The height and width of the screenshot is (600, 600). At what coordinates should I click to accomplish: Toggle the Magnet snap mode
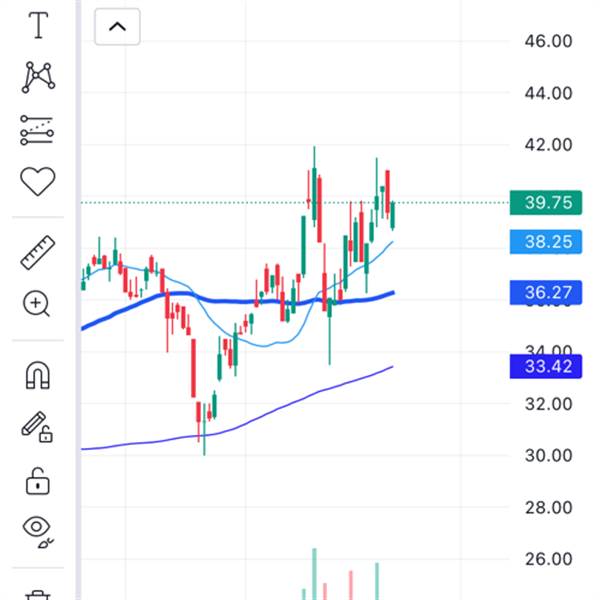click(38, 375)
